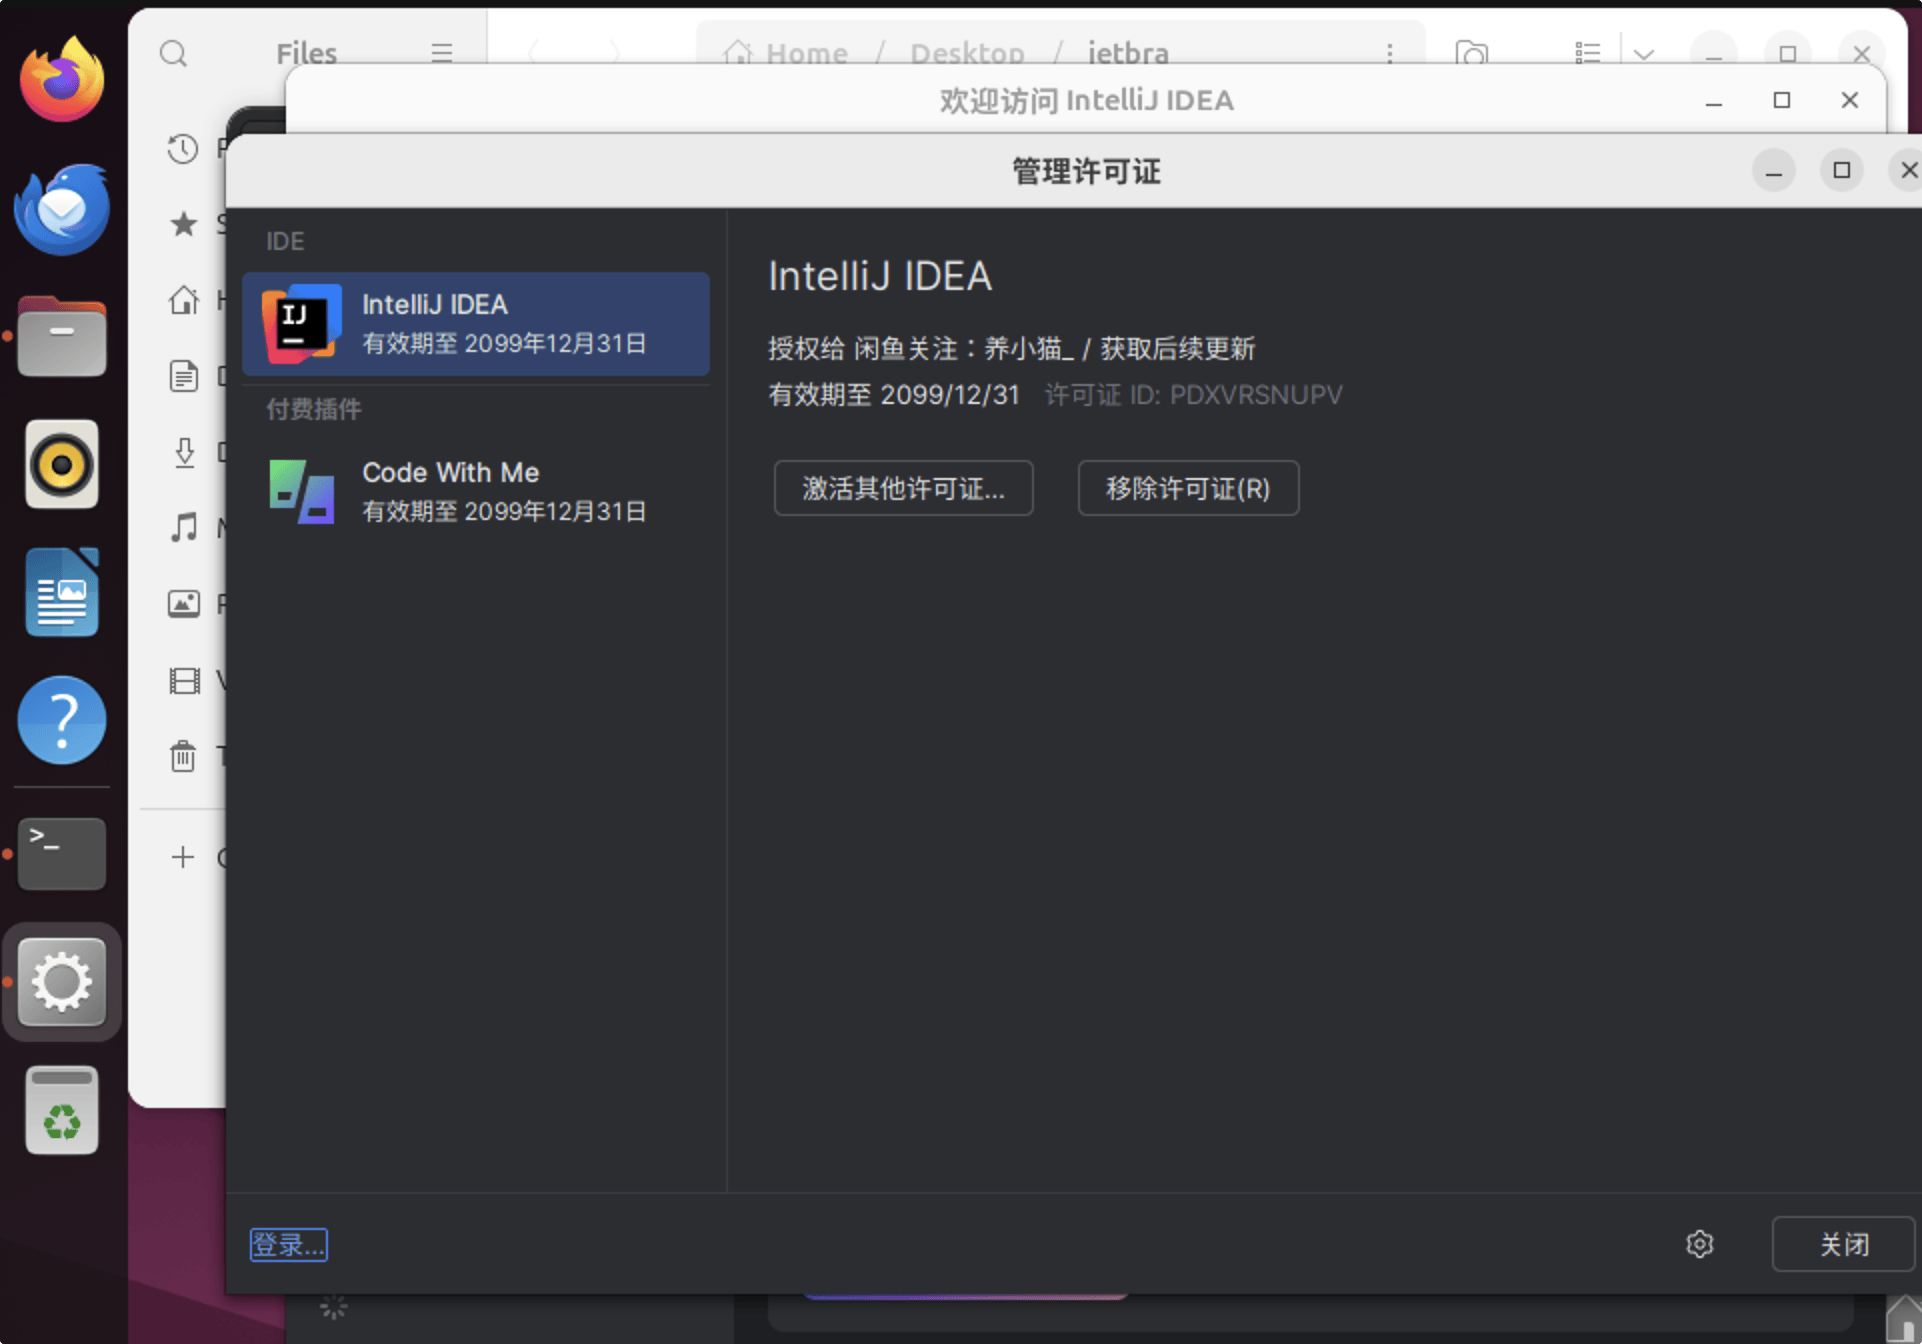Open Files app from the dock
The width and height of the screenshot is (1922, 1344).
(x=62, y=336)
